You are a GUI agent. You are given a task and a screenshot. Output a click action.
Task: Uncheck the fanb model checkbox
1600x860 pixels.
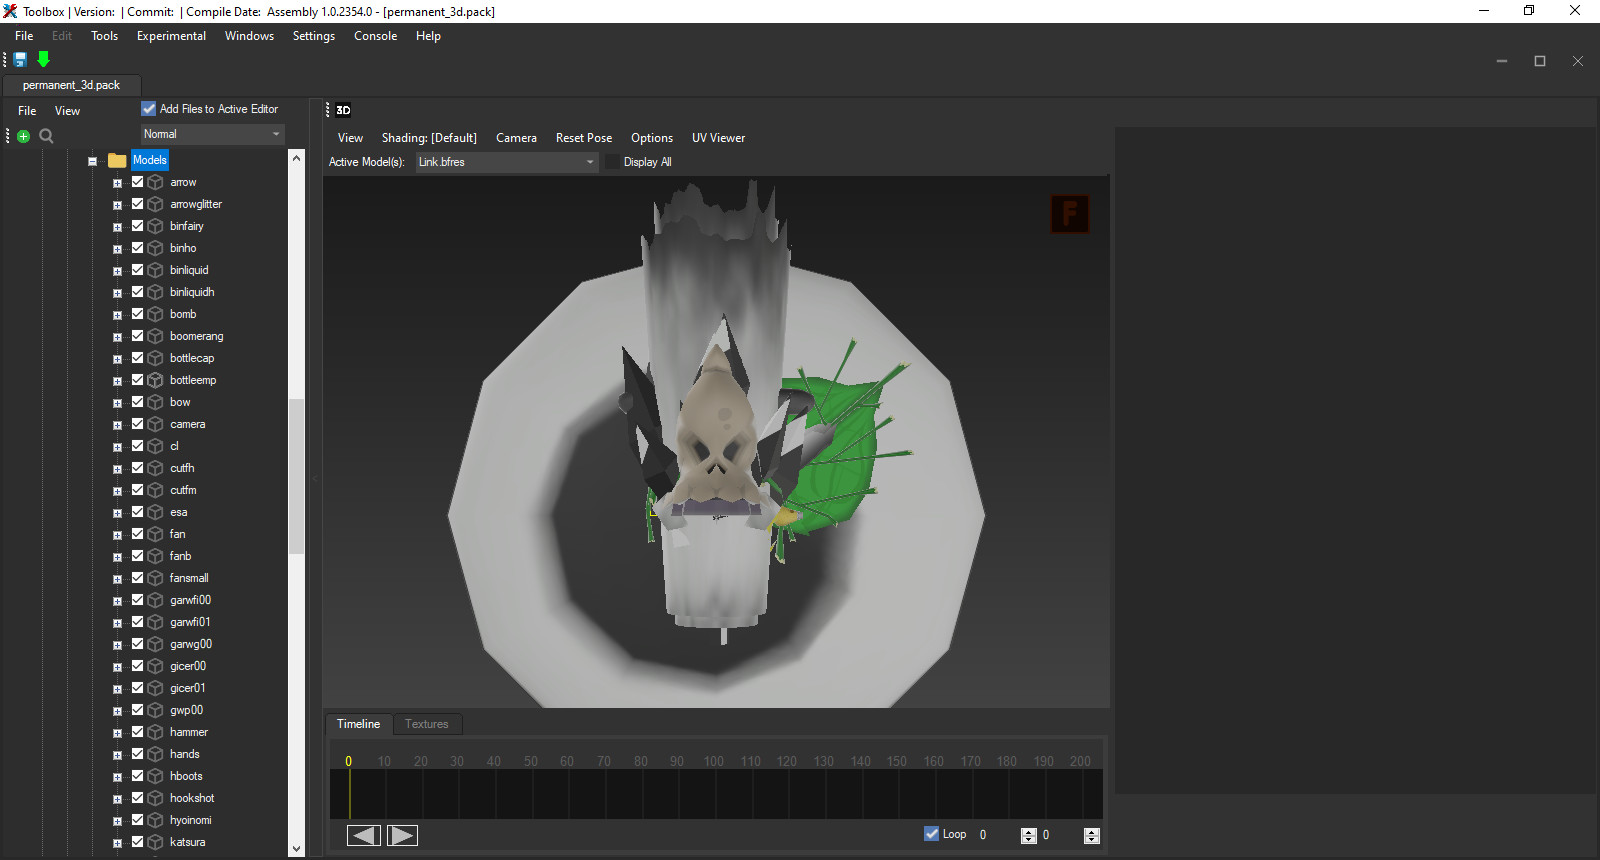tap(138, 556)
